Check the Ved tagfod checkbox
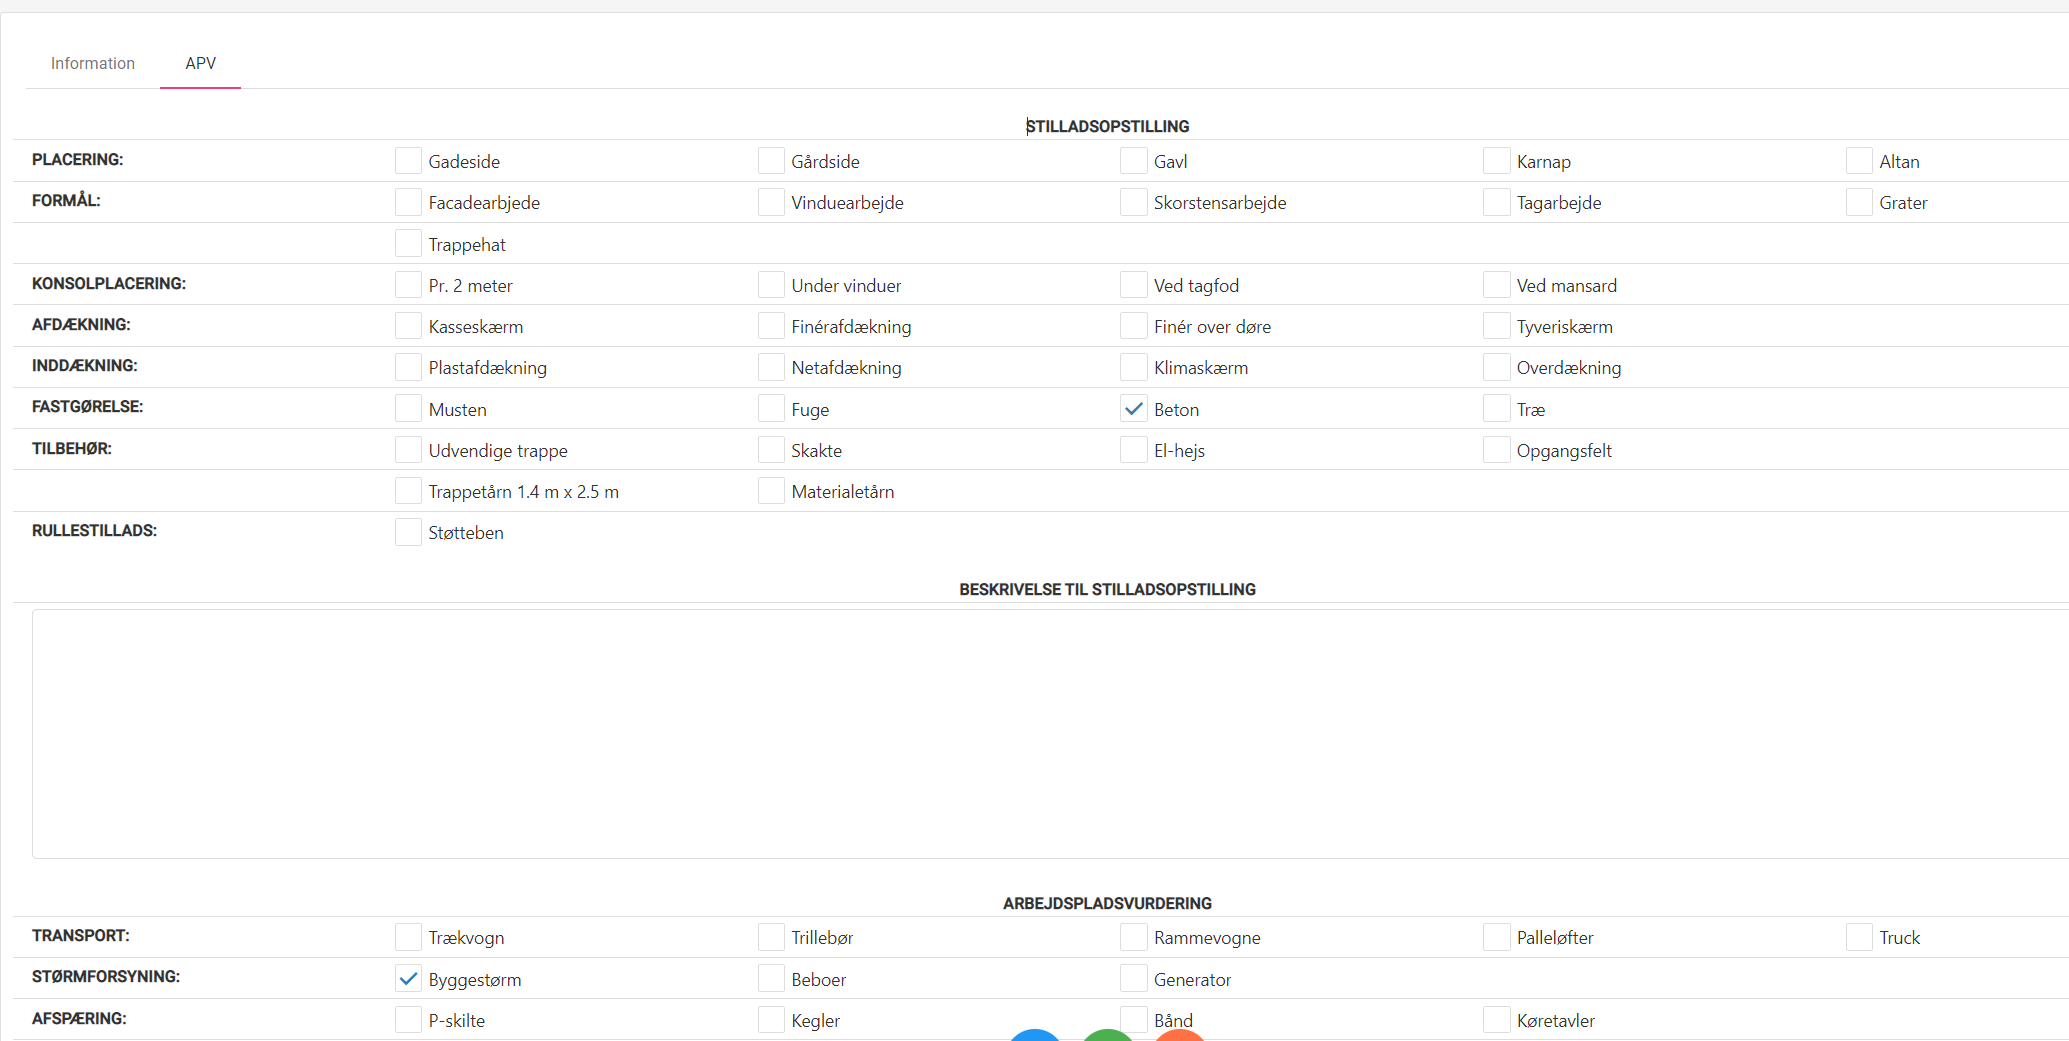 coord(1133,285)
